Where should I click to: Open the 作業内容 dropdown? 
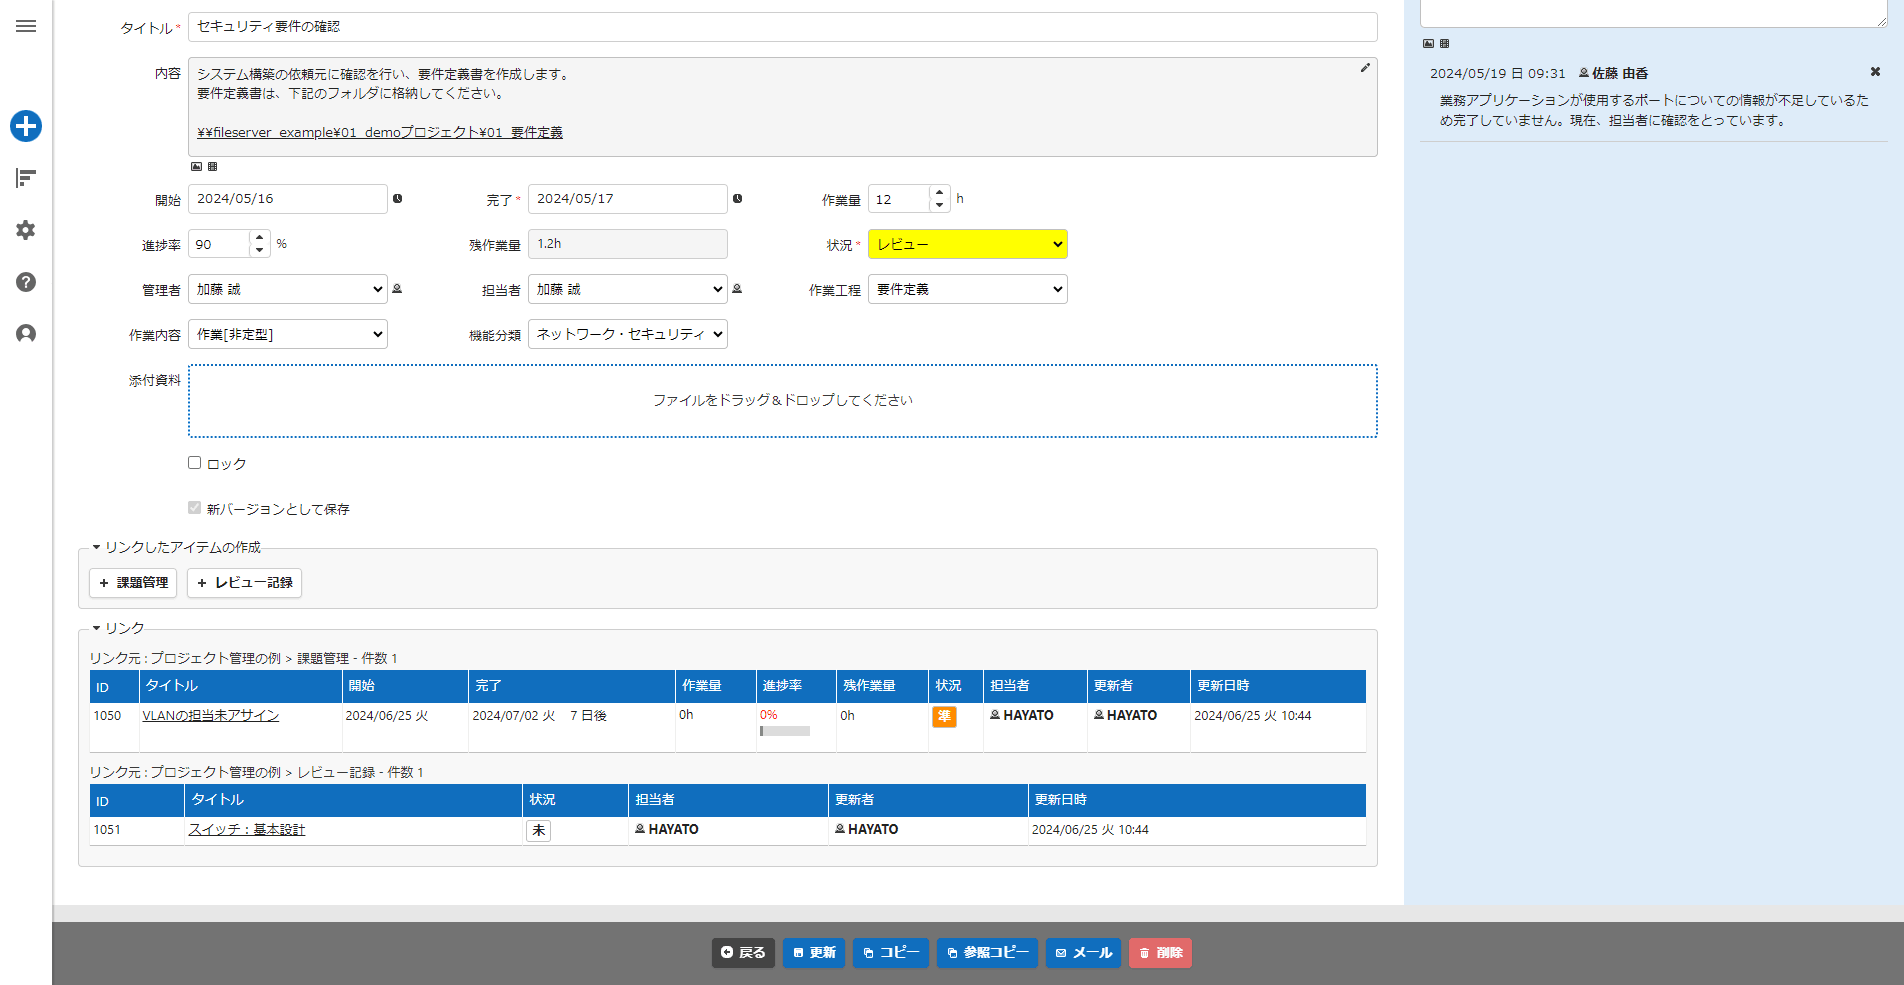click(288, 334)
